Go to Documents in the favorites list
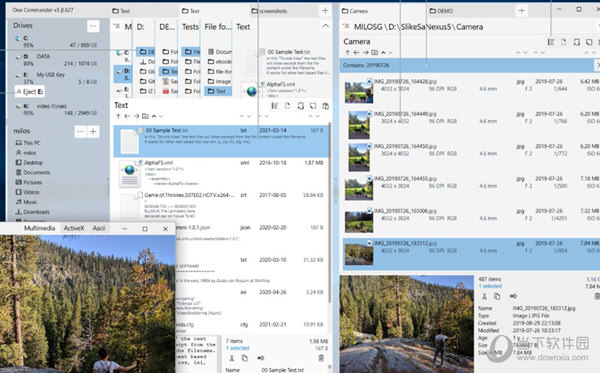This screenshot has width=600, height=373. (33, 173)
